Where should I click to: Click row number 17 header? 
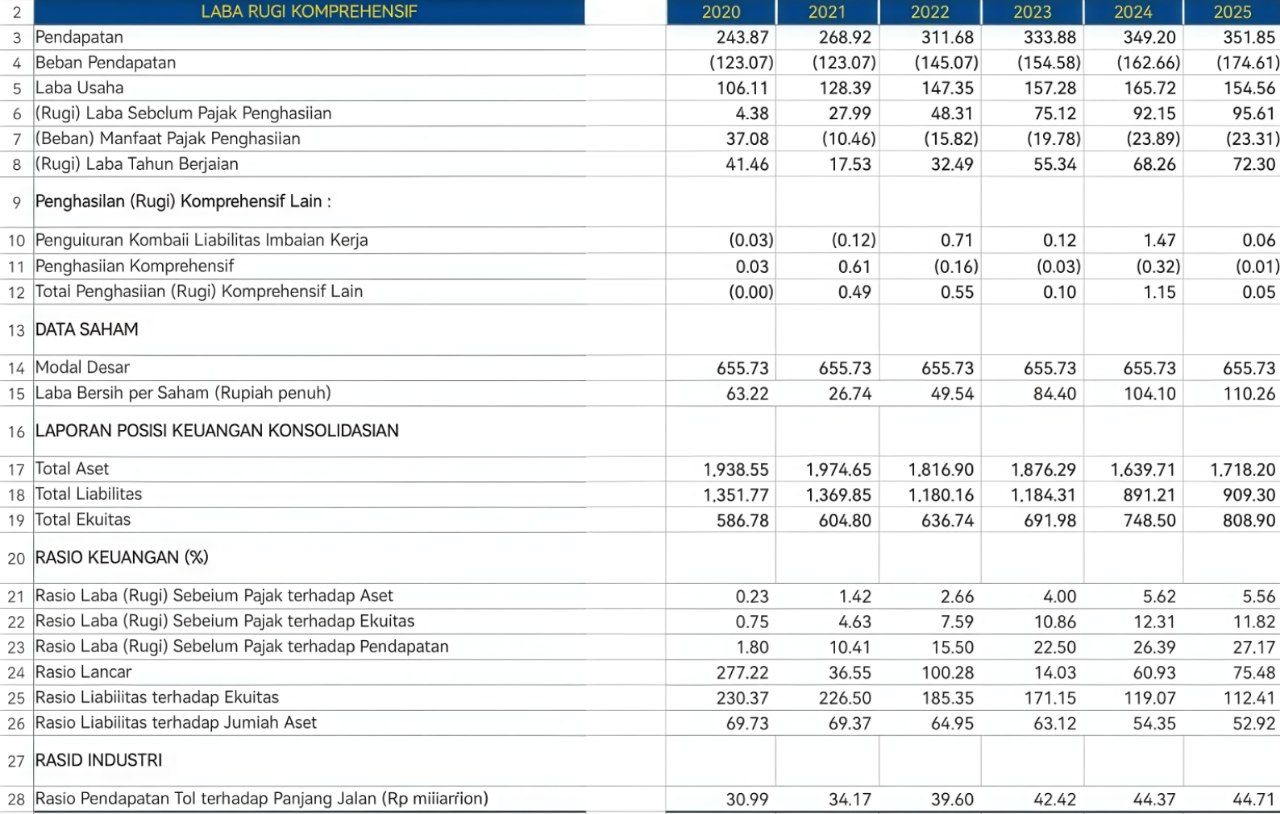coord(16,469)
